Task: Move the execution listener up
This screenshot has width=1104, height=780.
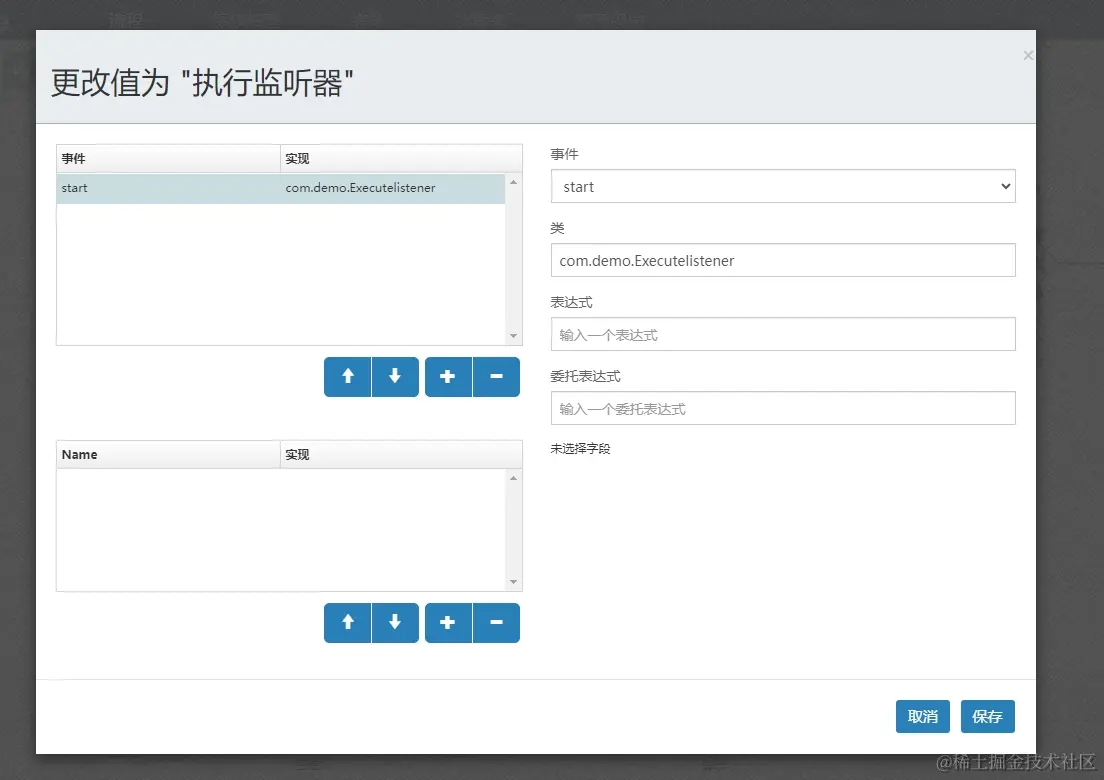Action: click(347, 377)
